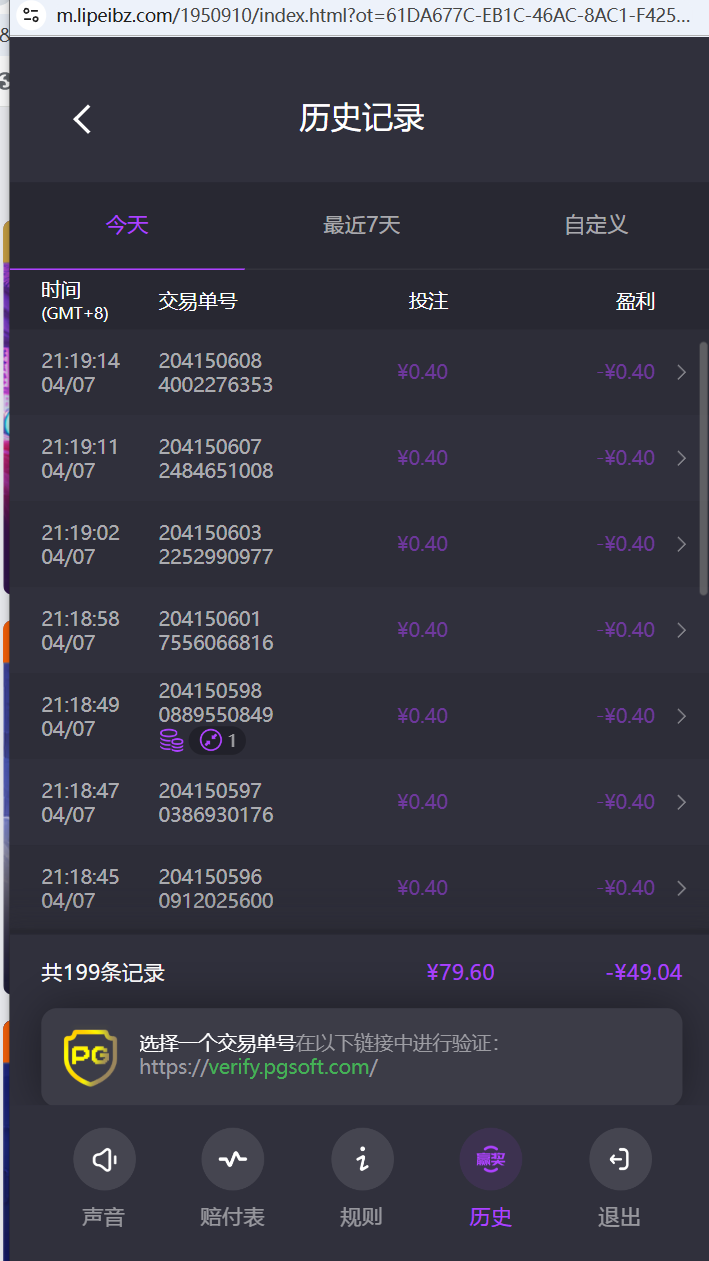Click the site settings icon in address bar
Screen dimensions: 709x1261
coord(31,15)
